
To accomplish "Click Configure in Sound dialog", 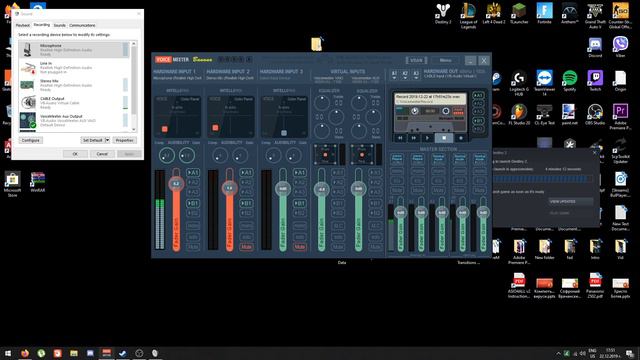I will pyautogui.click(x=31, y=140).
